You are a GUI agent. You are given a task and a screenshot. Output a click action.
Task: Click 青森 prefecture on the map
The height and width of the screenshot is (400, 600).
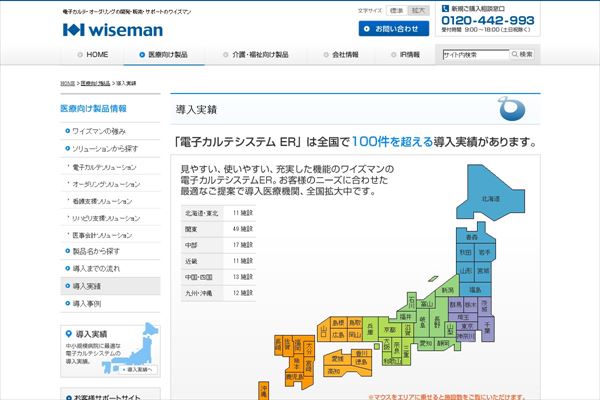(x=472, y=237)
